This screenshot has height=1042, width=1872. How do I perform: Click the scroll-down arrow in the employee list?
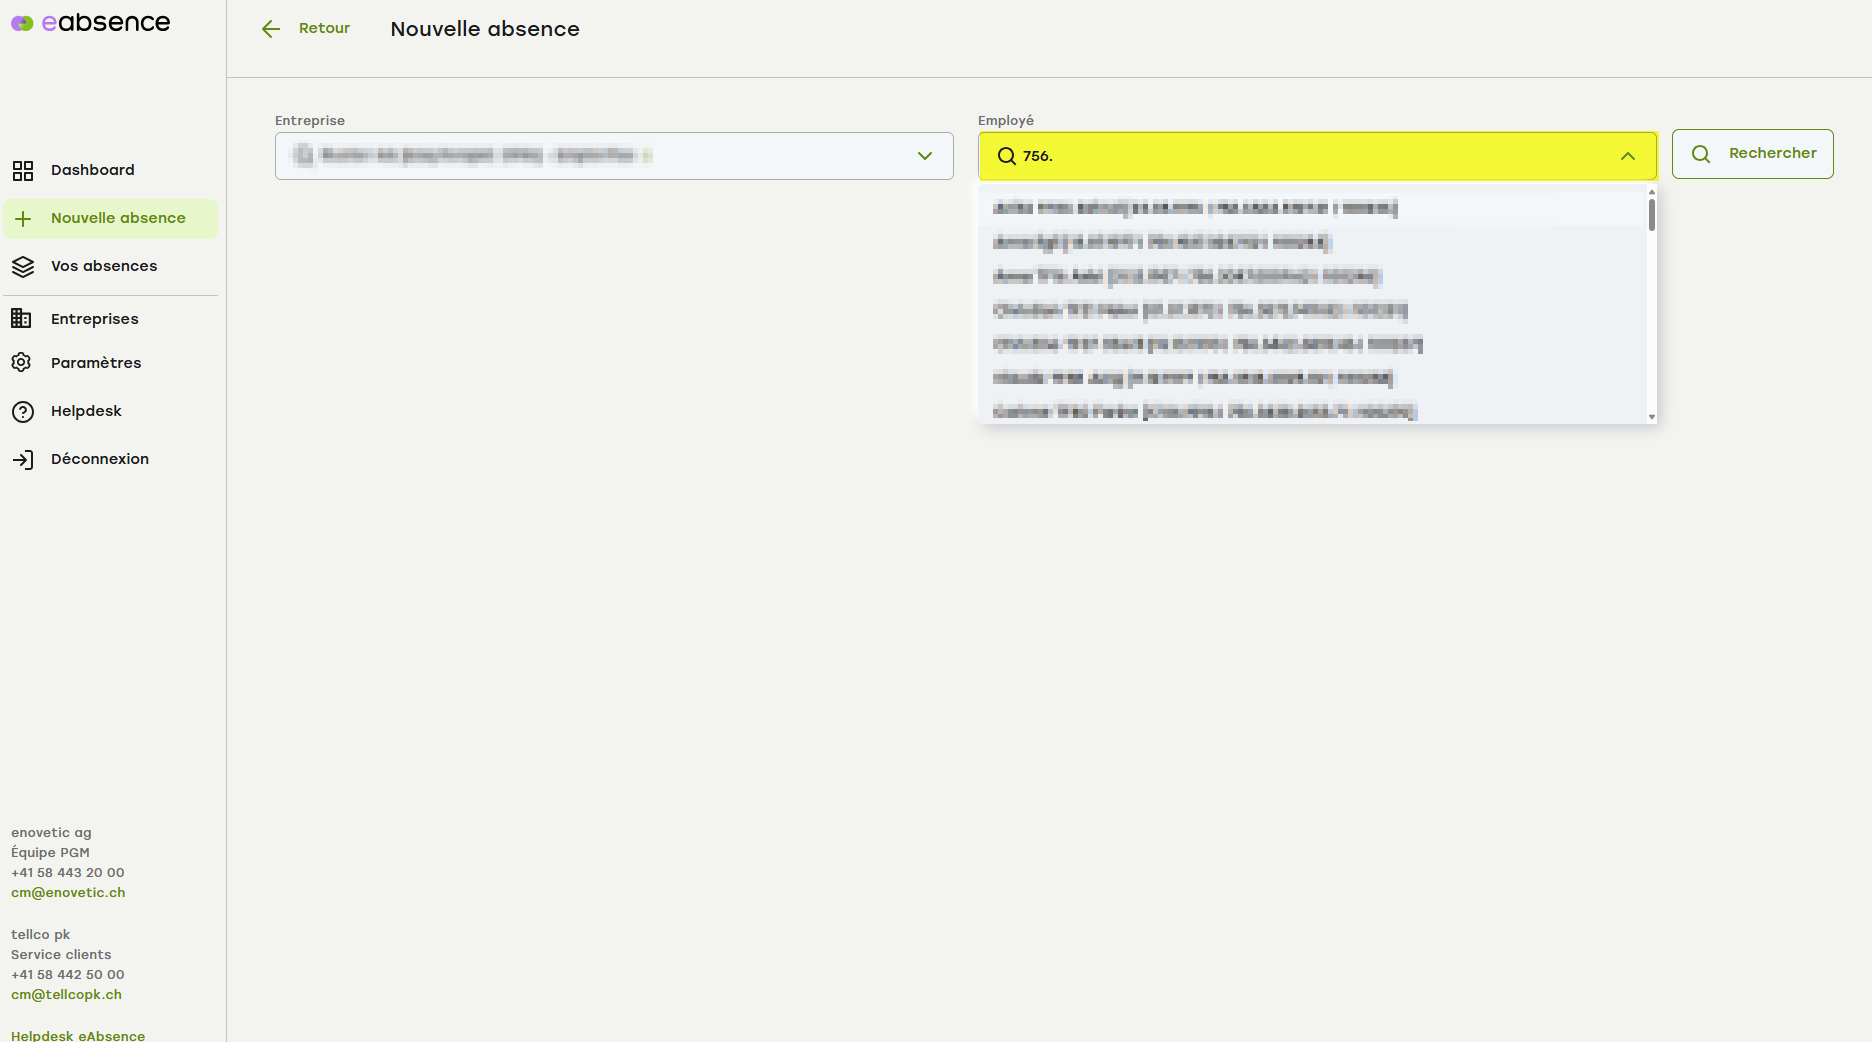pyautogui.click(x=1652, y=417)
